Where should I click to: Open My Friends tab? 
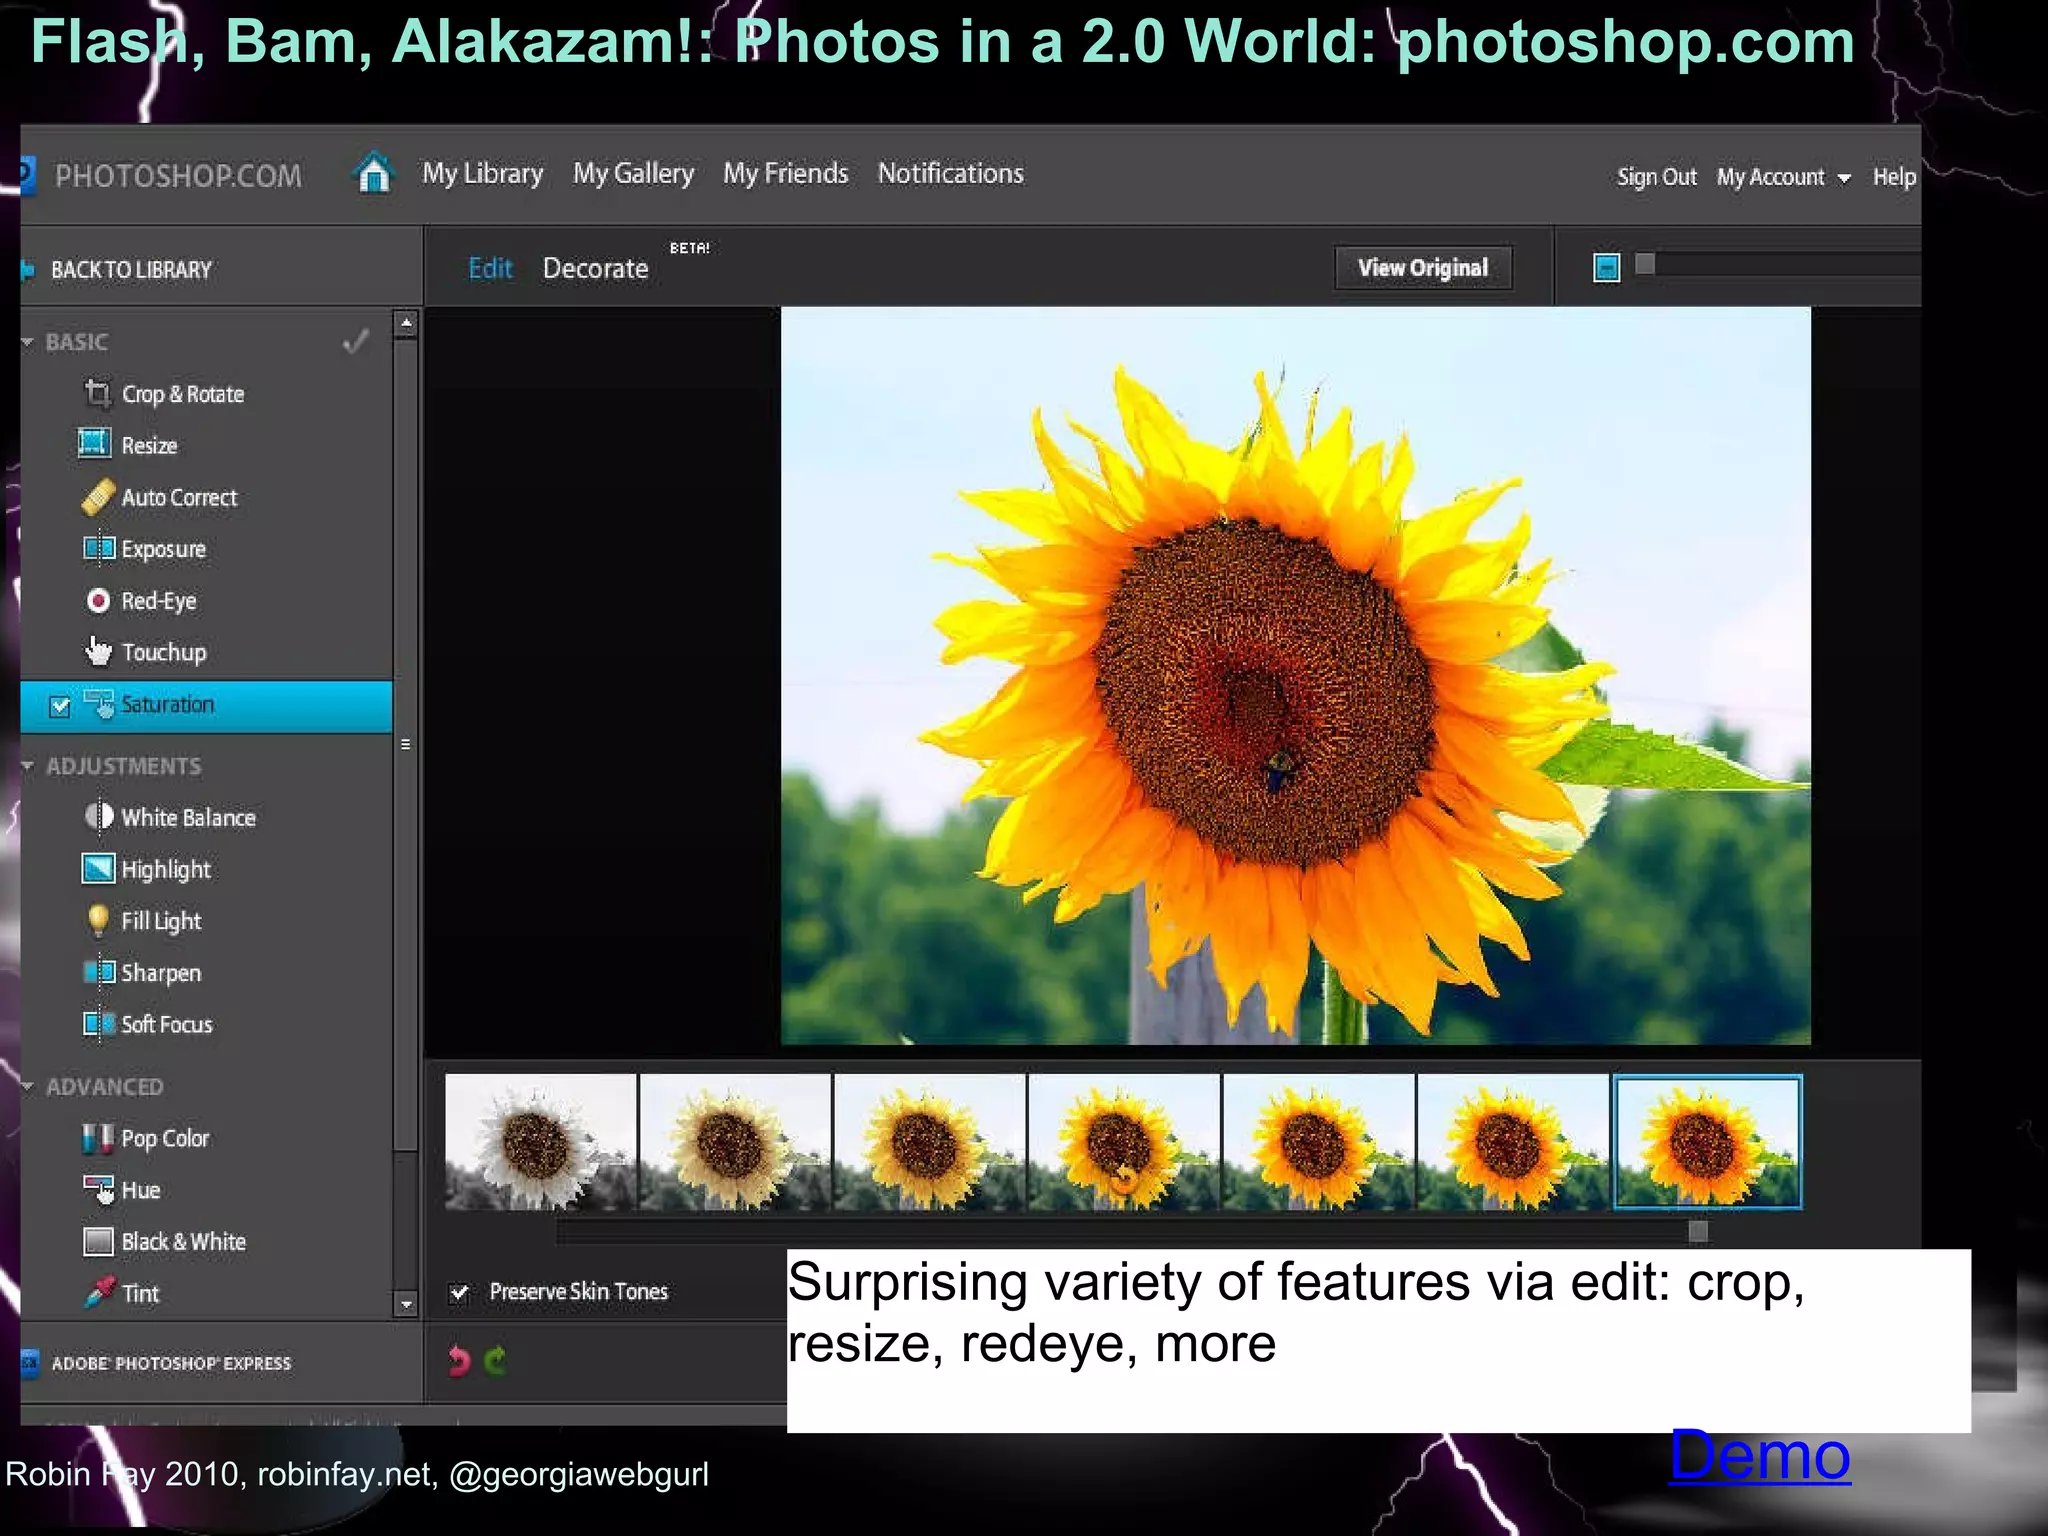[x=785, y=174]
